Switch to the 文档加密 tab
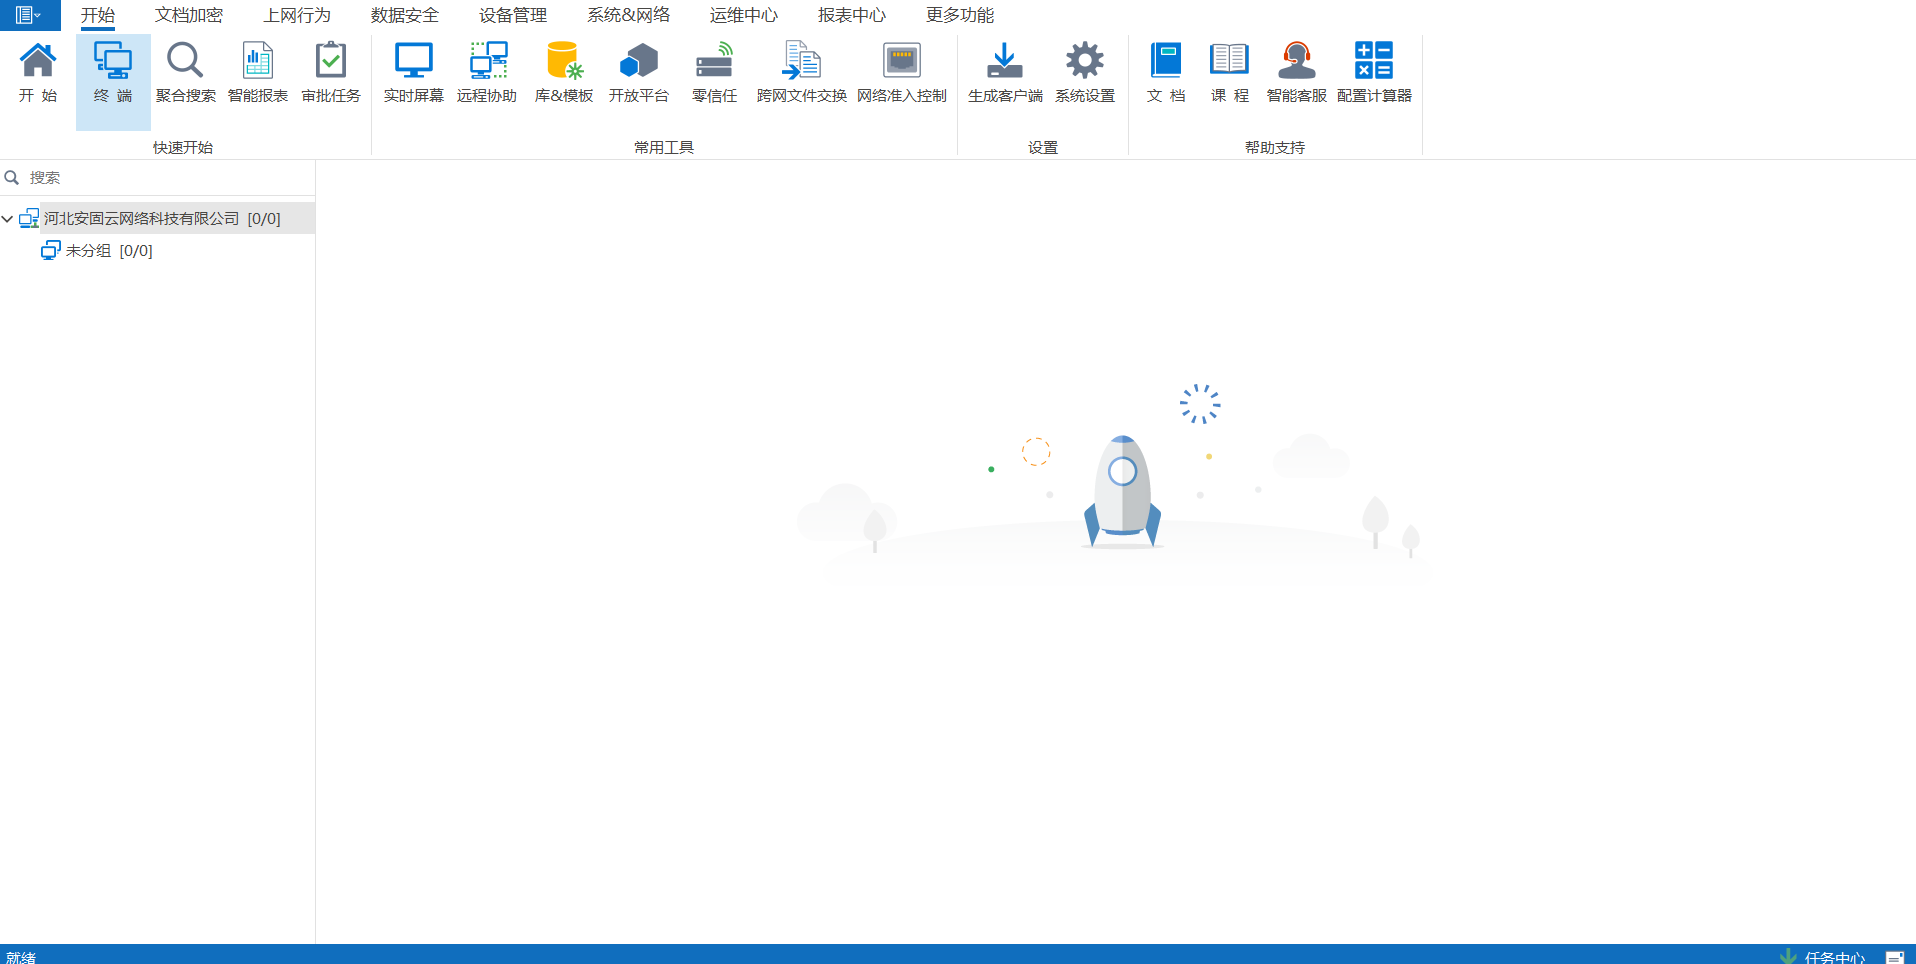1916x964 pixels. (189, 15)
